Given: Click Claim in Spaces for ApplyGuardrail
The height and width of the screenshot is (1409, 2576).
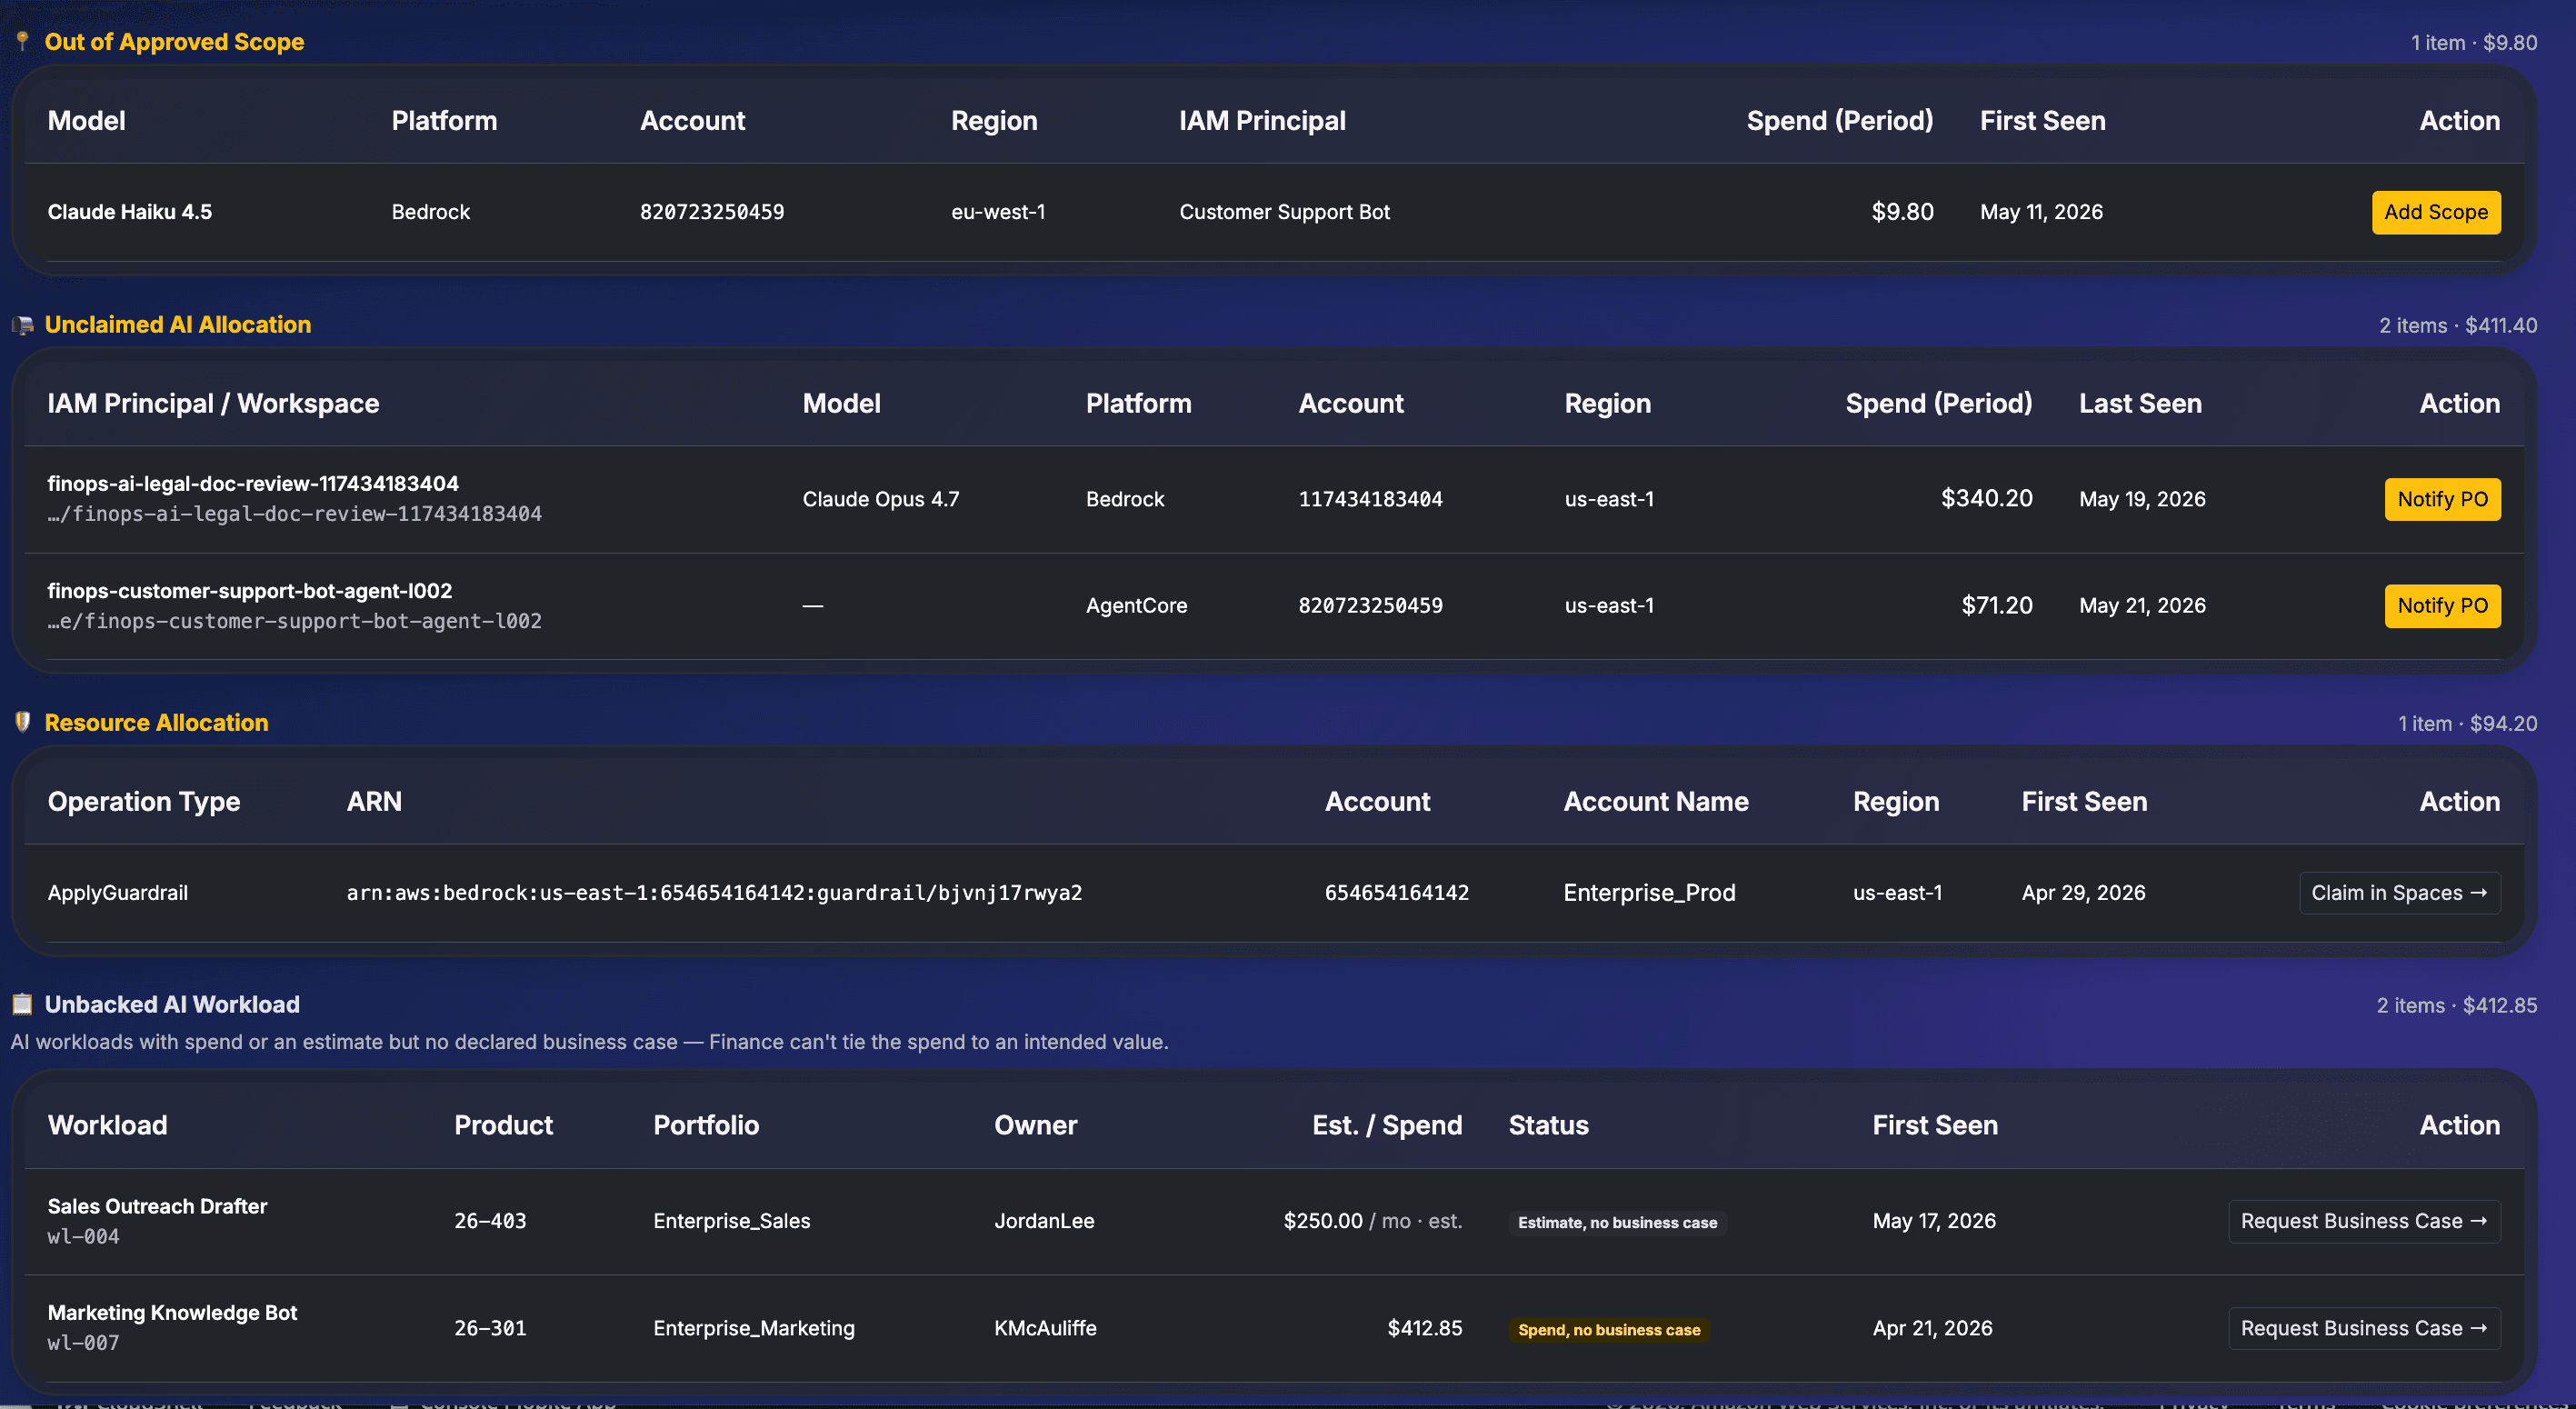Looking at the screenshot, I should [2399, 893].
